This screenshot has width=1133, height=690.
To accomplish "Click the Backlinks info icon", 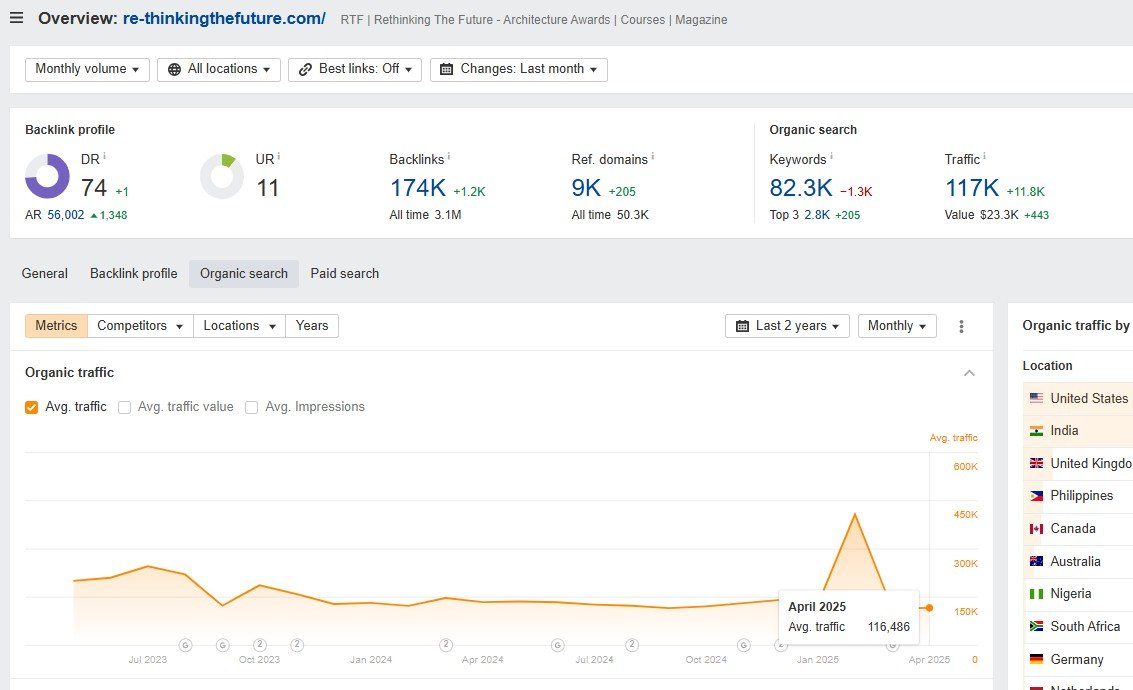I will click(x=449, y=156).
